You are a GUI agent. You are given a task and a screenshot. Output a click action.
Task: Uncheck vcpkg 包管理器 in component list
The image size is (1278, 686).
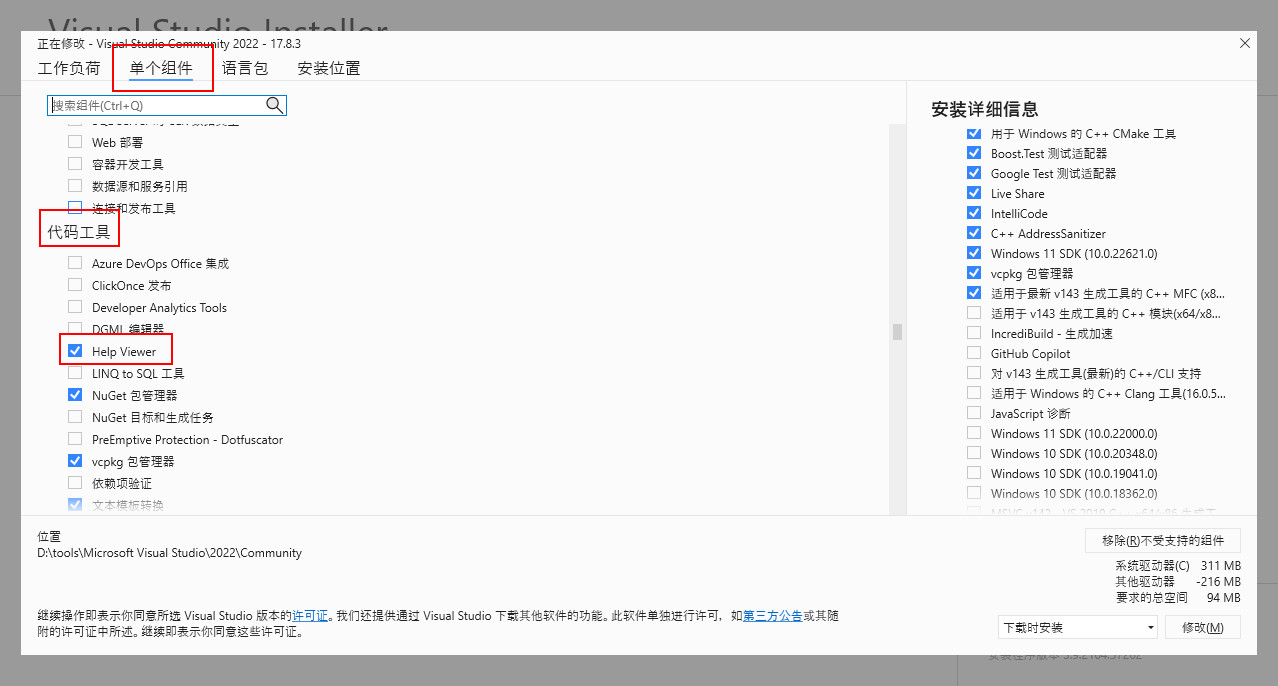click(x=75, y=461)
